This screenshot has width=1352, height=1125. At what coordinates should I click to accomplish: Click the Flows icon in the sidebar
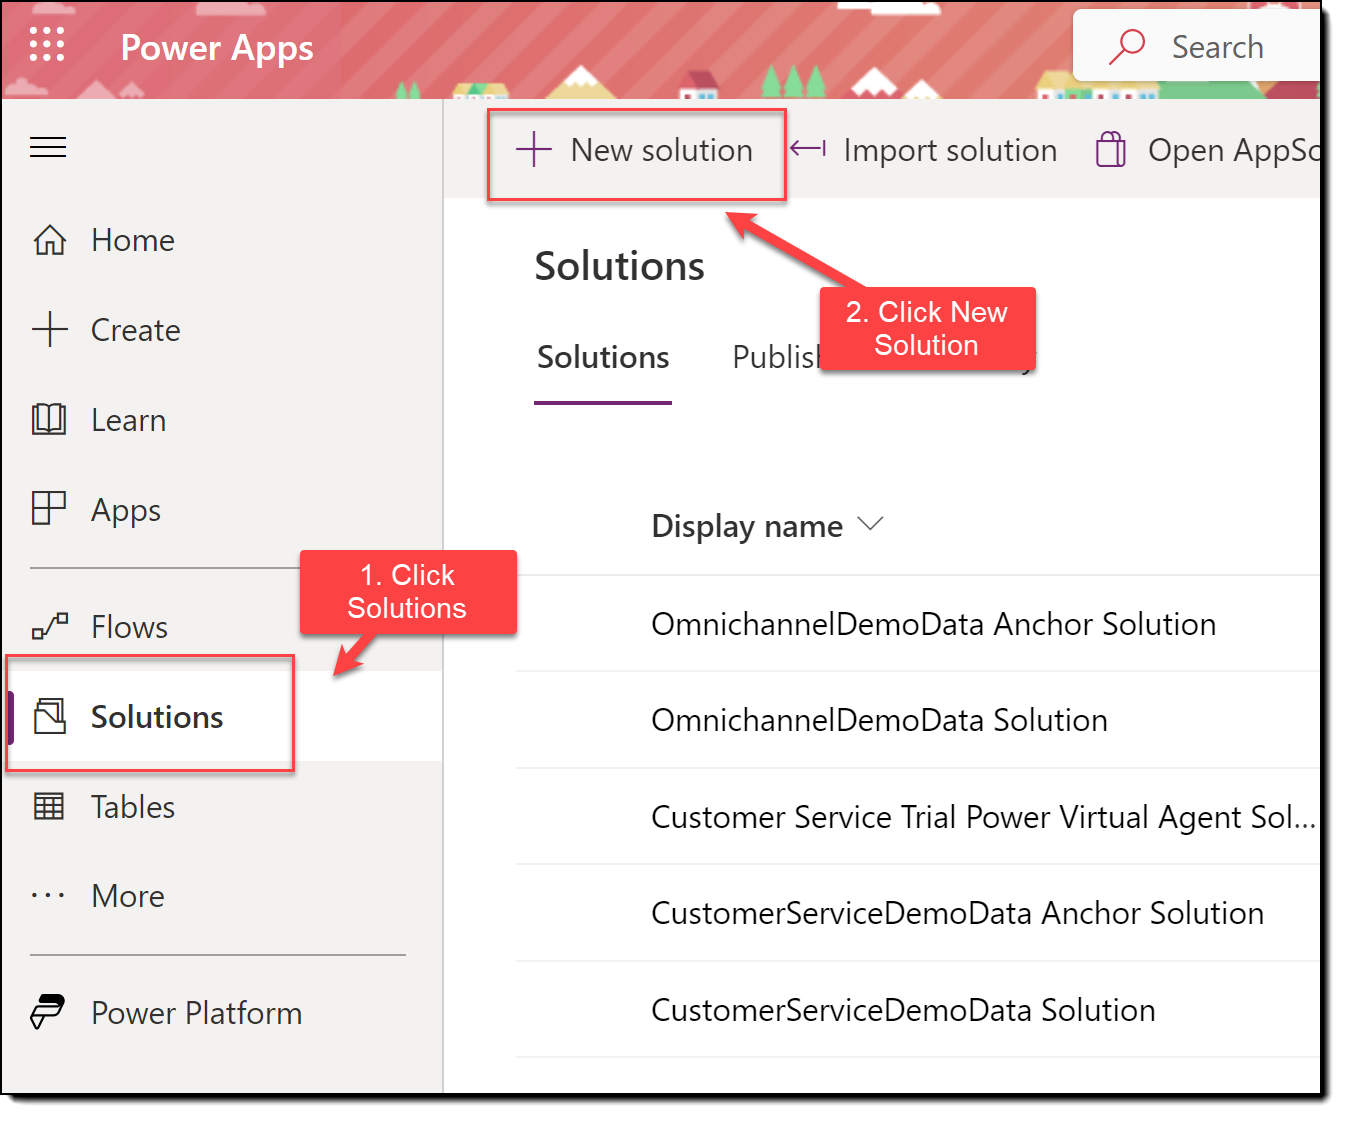[48, 627]
